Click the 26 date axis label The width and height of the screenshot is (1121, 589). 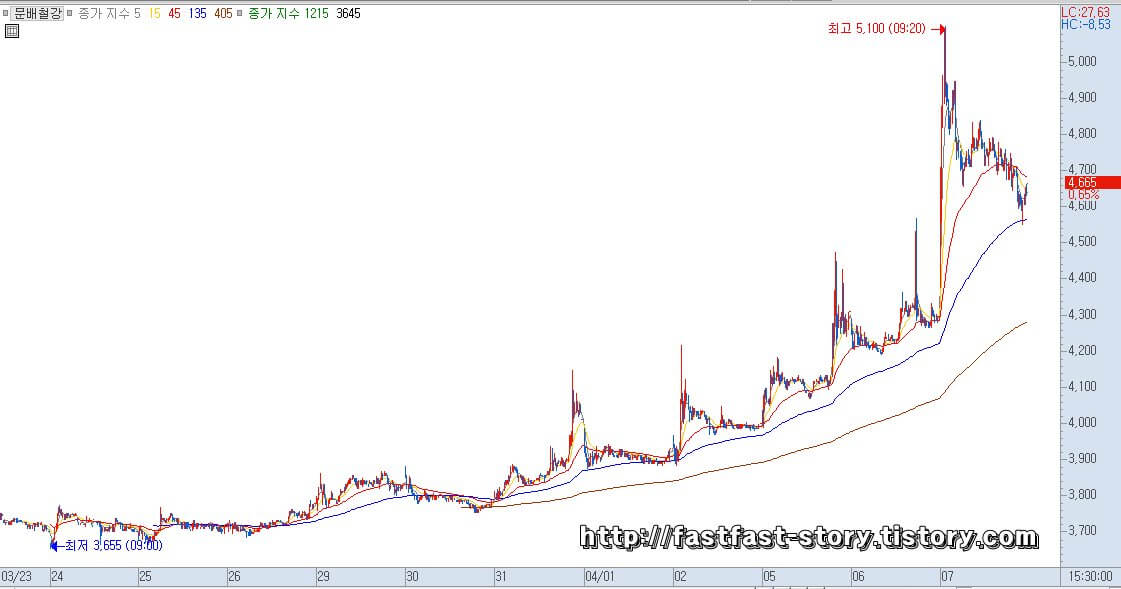point(234,576)
